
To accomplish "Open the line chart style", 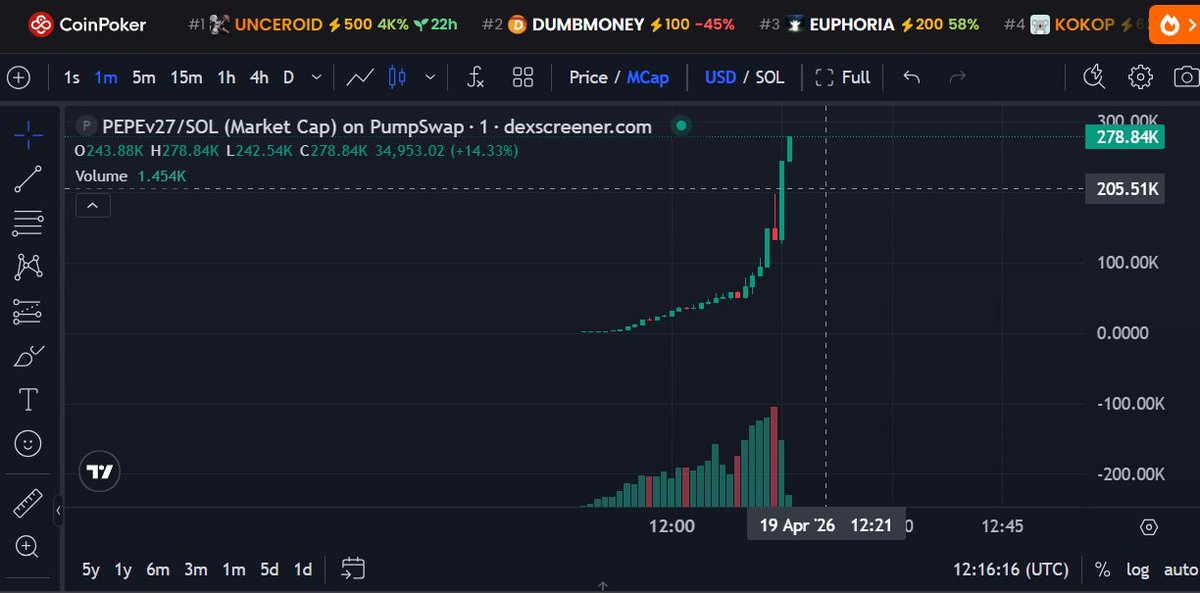I will pos(361,77).
